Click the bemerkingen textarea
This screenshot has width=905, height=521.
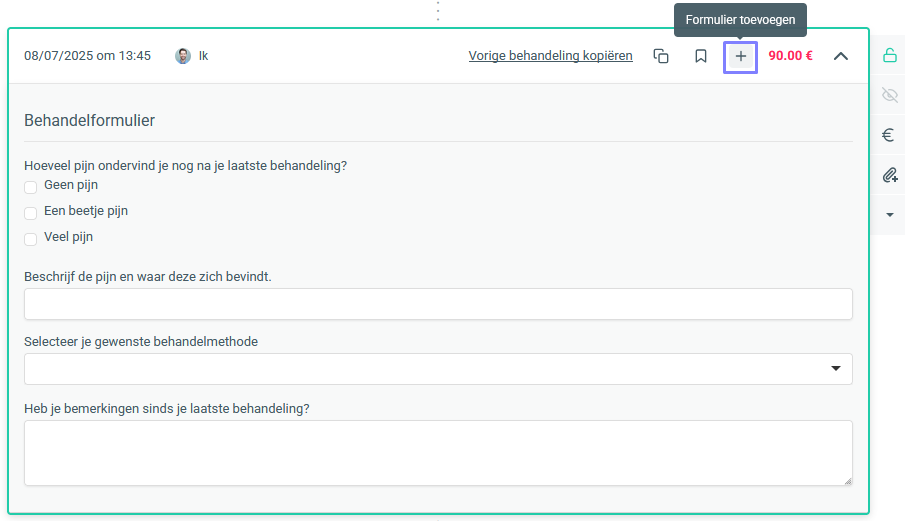(438, 453)
